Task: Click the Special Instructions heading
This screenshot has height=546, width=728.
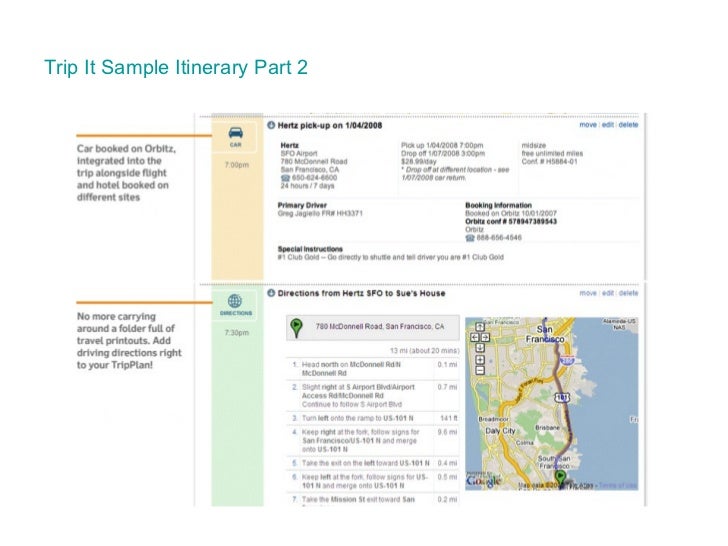Action: coord(310,249)
